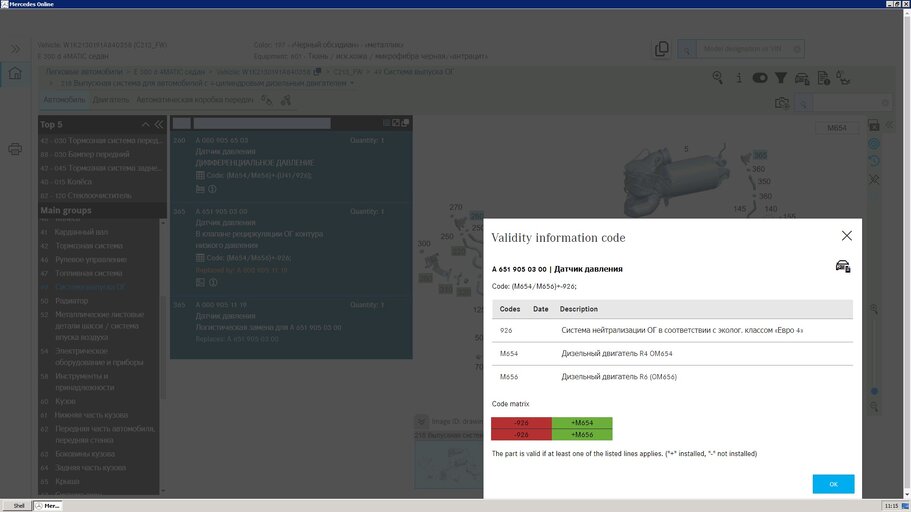Screen dimensions: 911x512
Task: Open main group 50 Радиатор
Action: pos(64,300)
